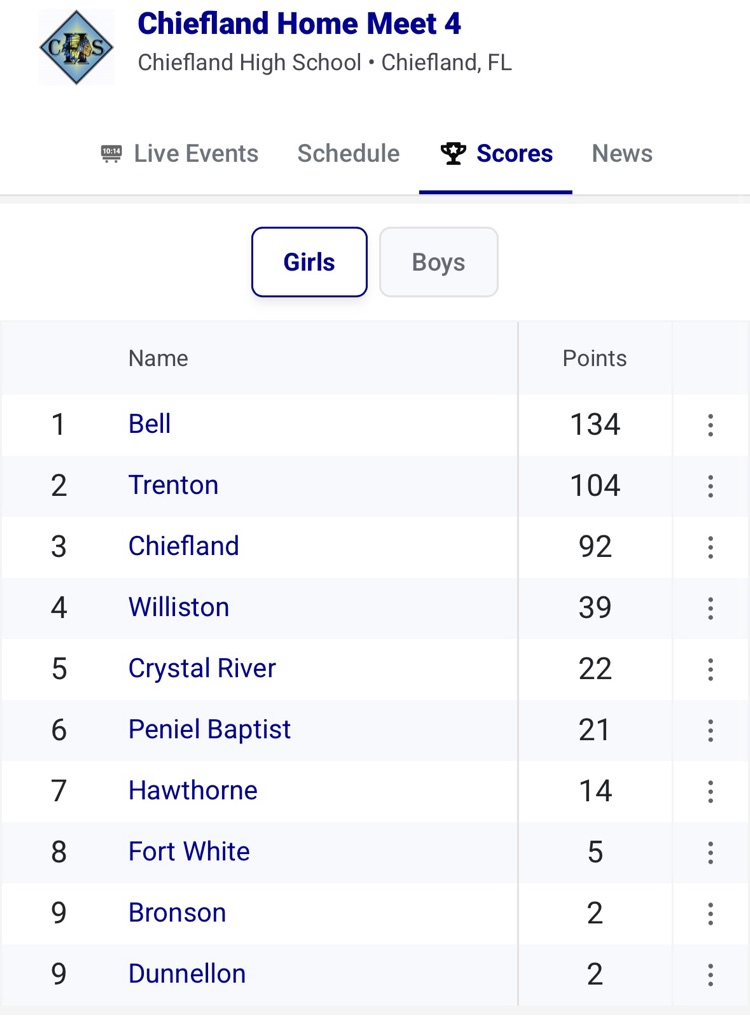
Task: Open the Live Events tab
Action: pos(180,154)
